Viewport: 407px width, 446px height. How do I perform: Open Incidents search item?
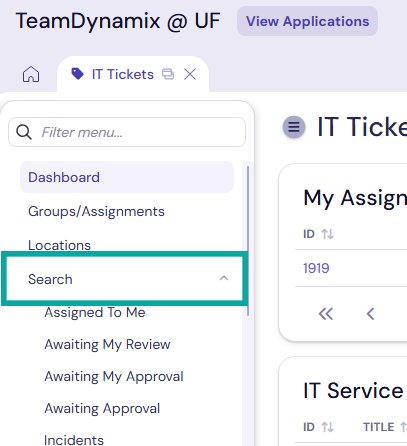pyautogui.click(x=74, y=440)
